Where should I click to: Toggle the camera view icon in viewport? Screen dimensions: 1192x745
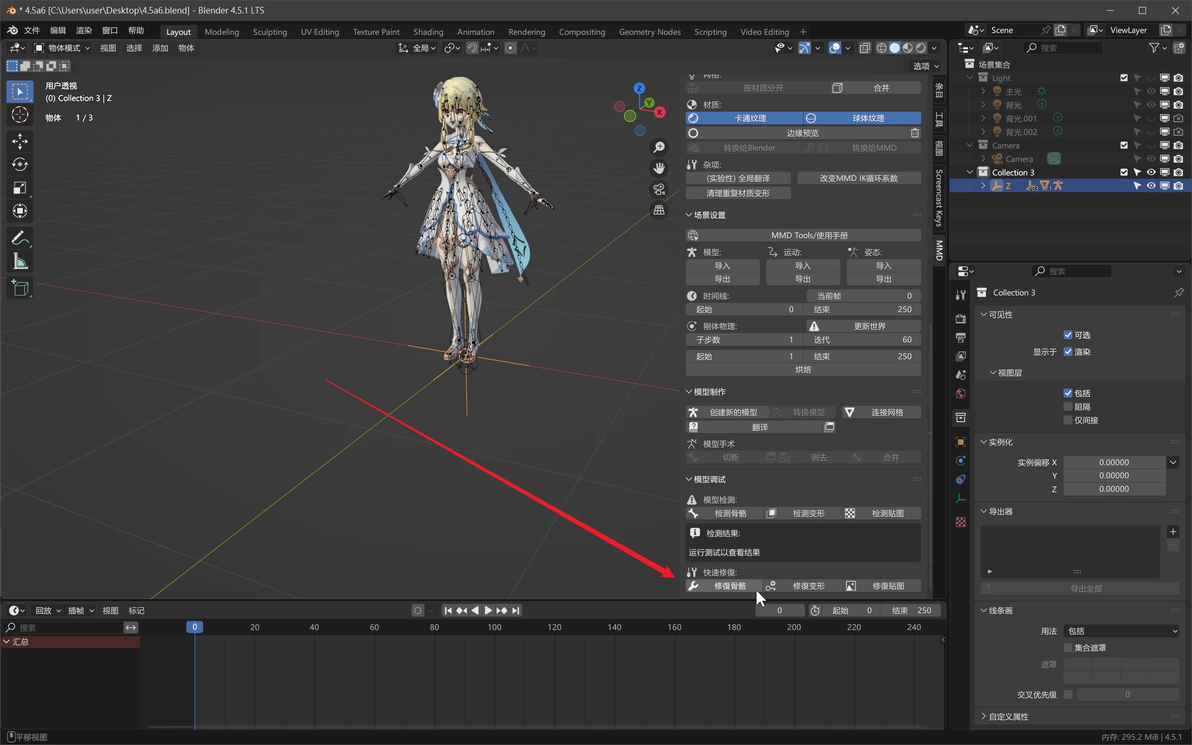coord(659,189)
